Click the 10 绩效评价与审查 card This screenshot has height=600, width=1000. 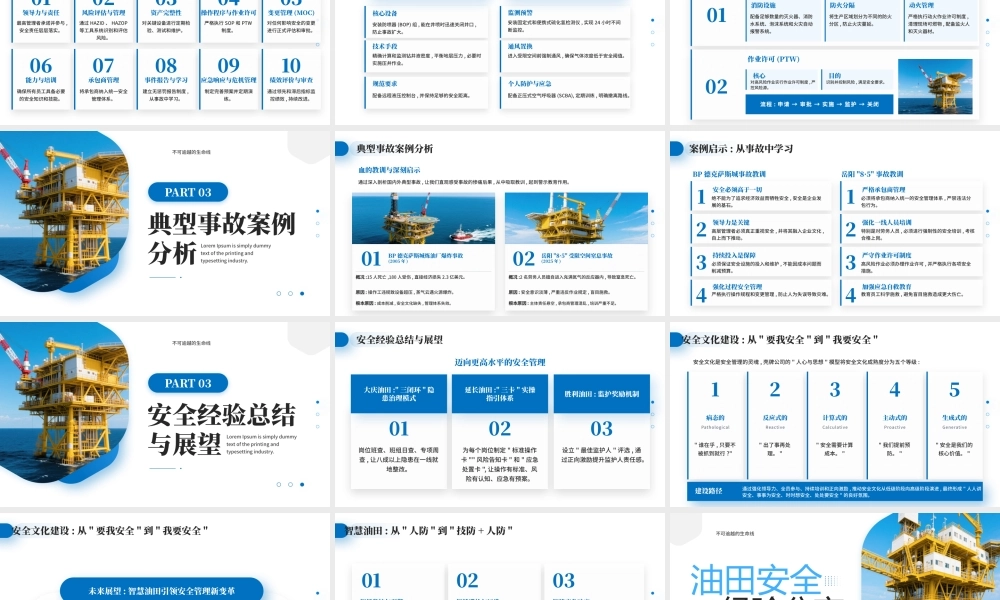291,79
